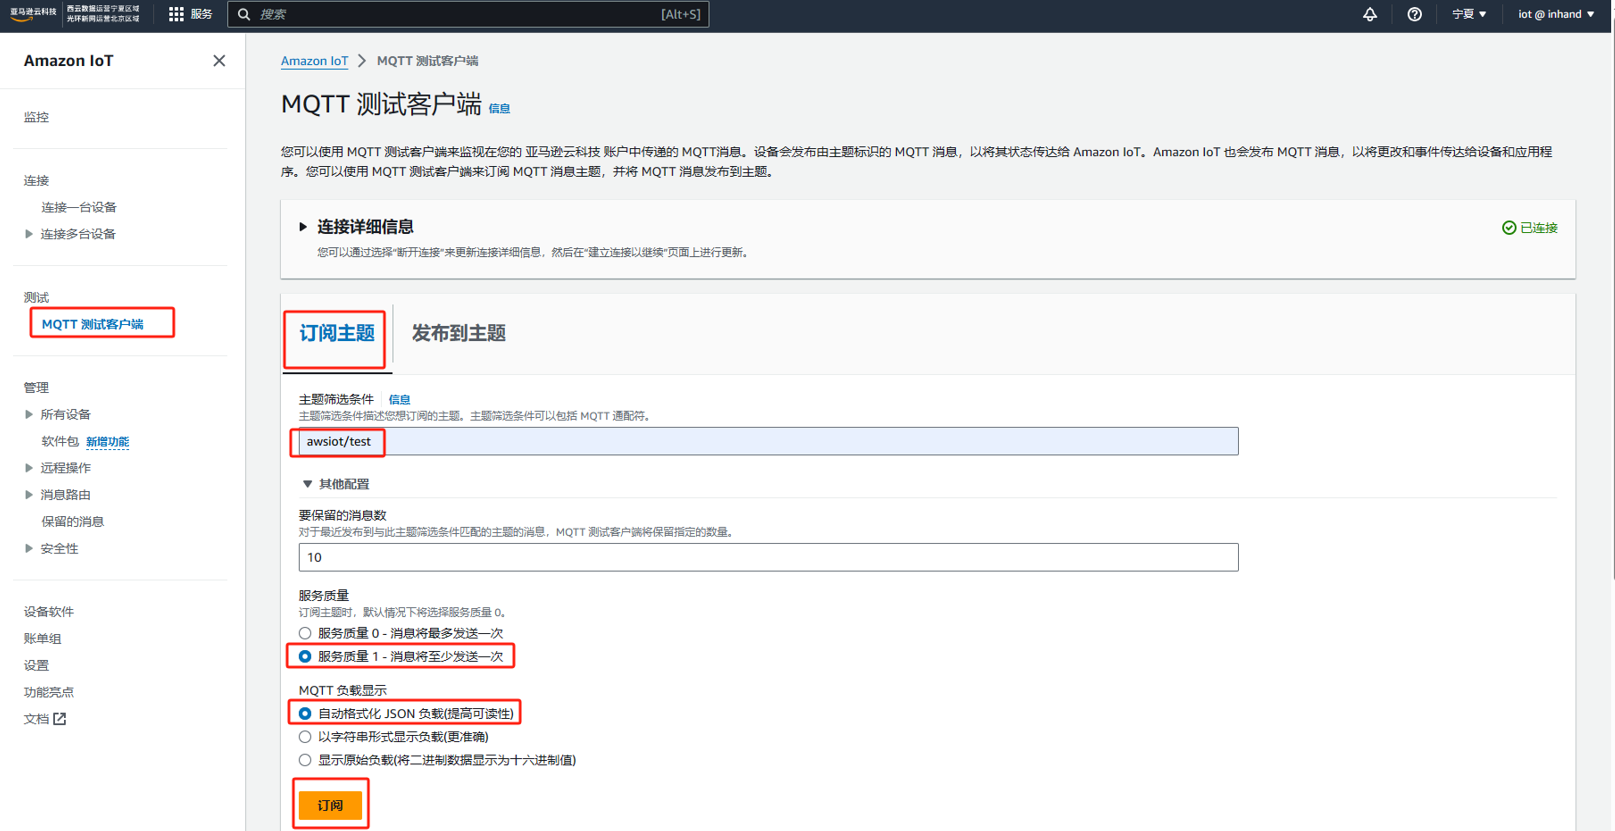Click the search magnifier icon
The width and height of the screenshot is (1615, 831).
coord(244,14)
